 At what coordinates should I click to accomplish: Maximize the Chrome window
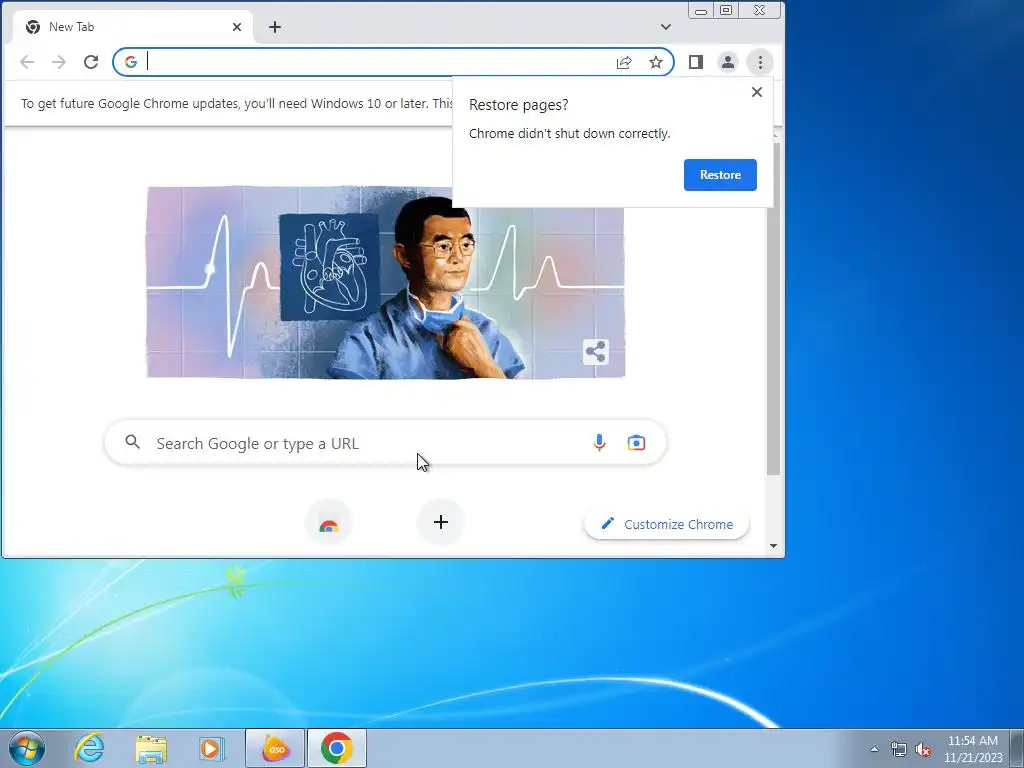coord(726,10)
